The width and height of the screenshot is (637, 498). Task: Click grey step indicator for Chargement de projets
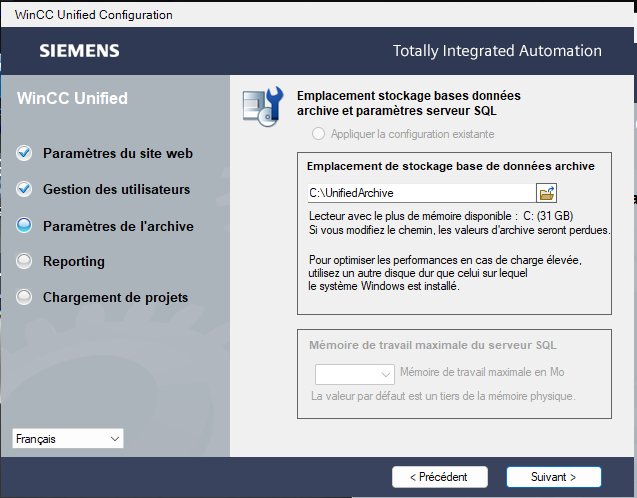pos(24,297)
